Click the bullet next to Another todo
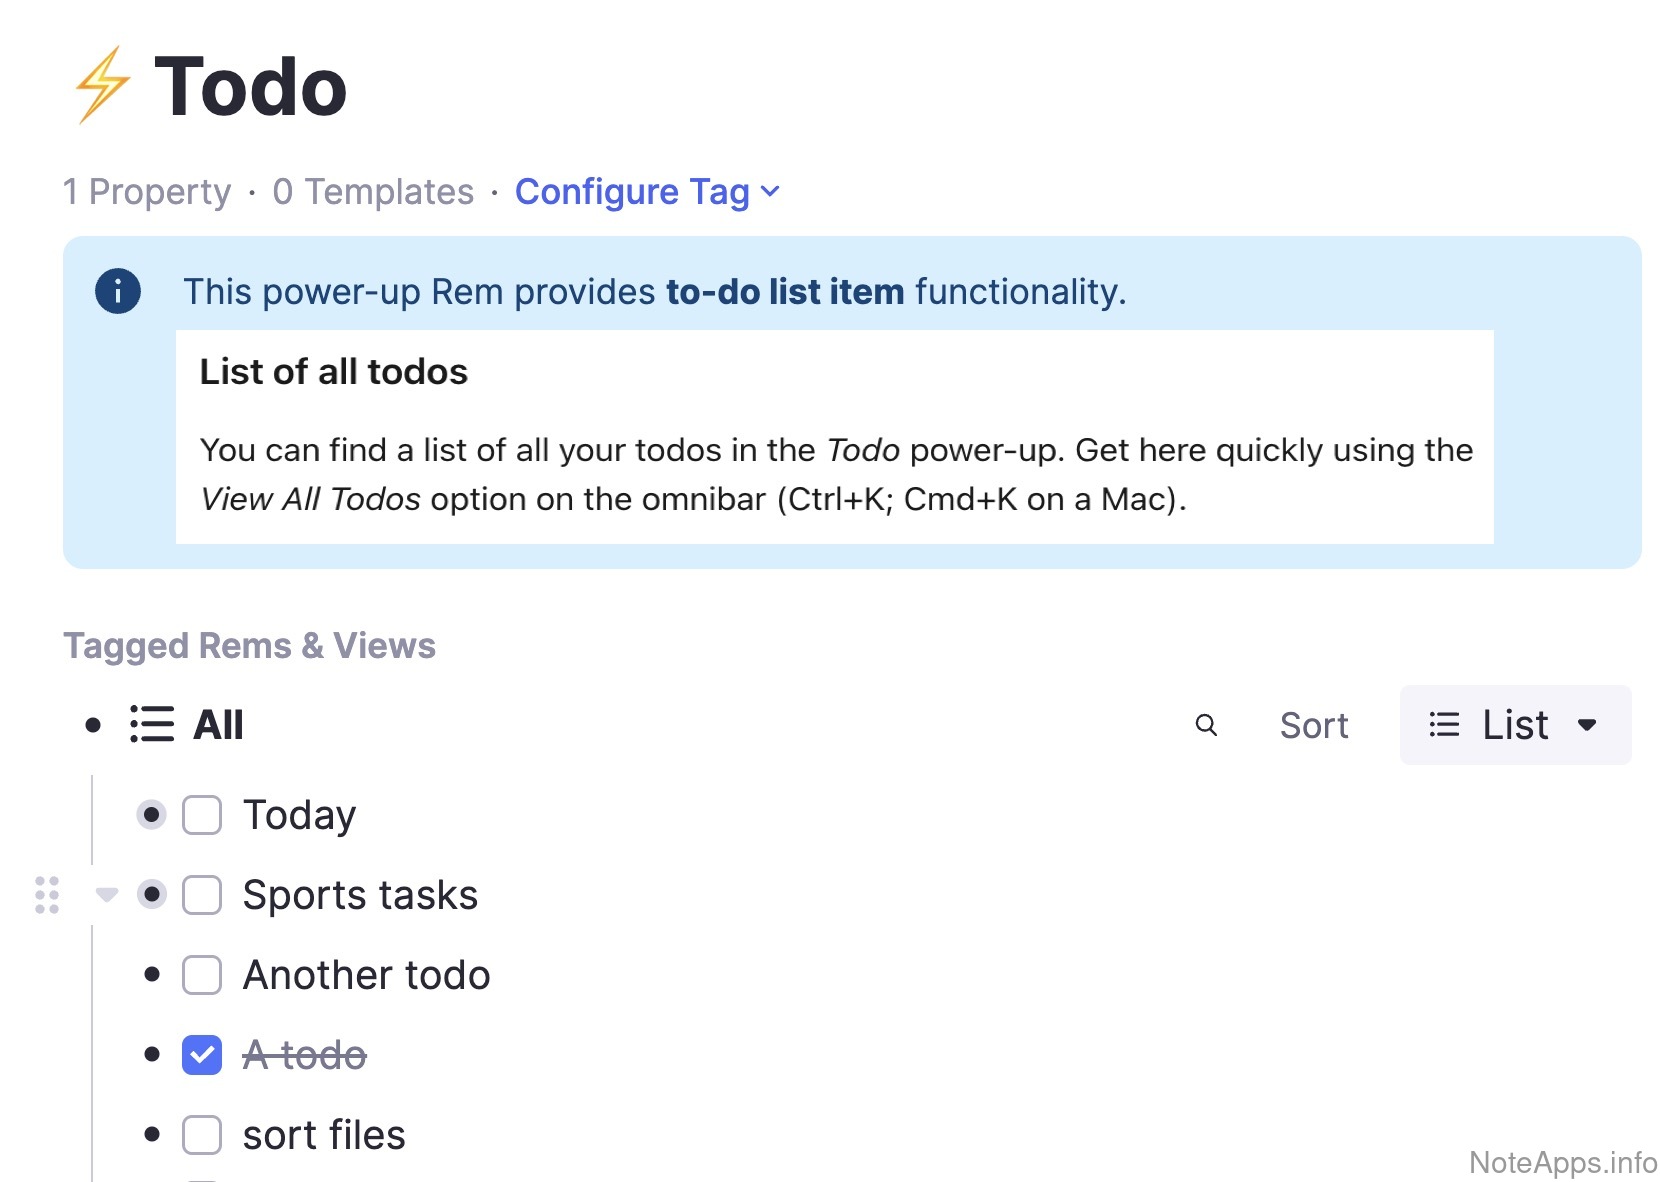The width and height of the screenshot is (1660, 1182). point(152,975)
